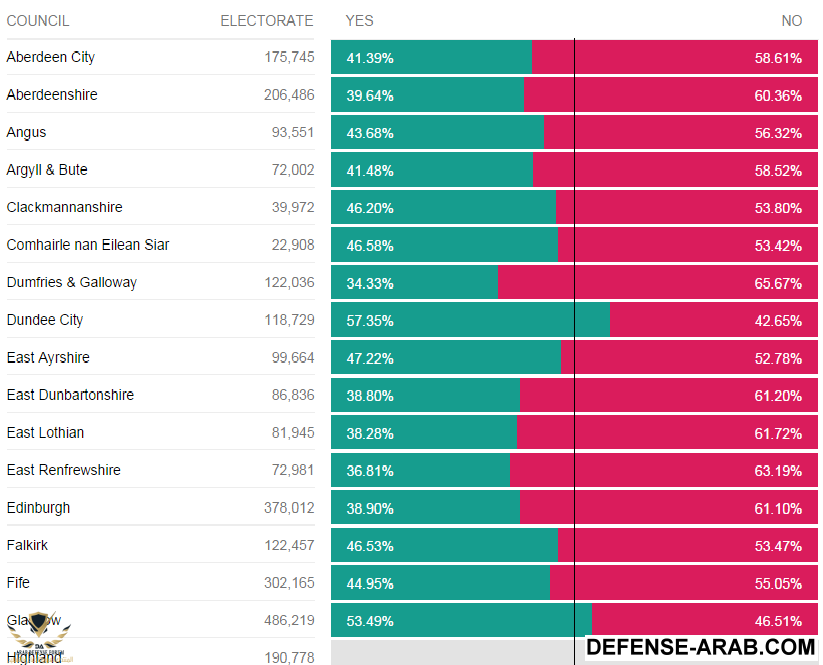Click the NO column header
Viewport: 823px width, 665px height.
pos(791,21)
